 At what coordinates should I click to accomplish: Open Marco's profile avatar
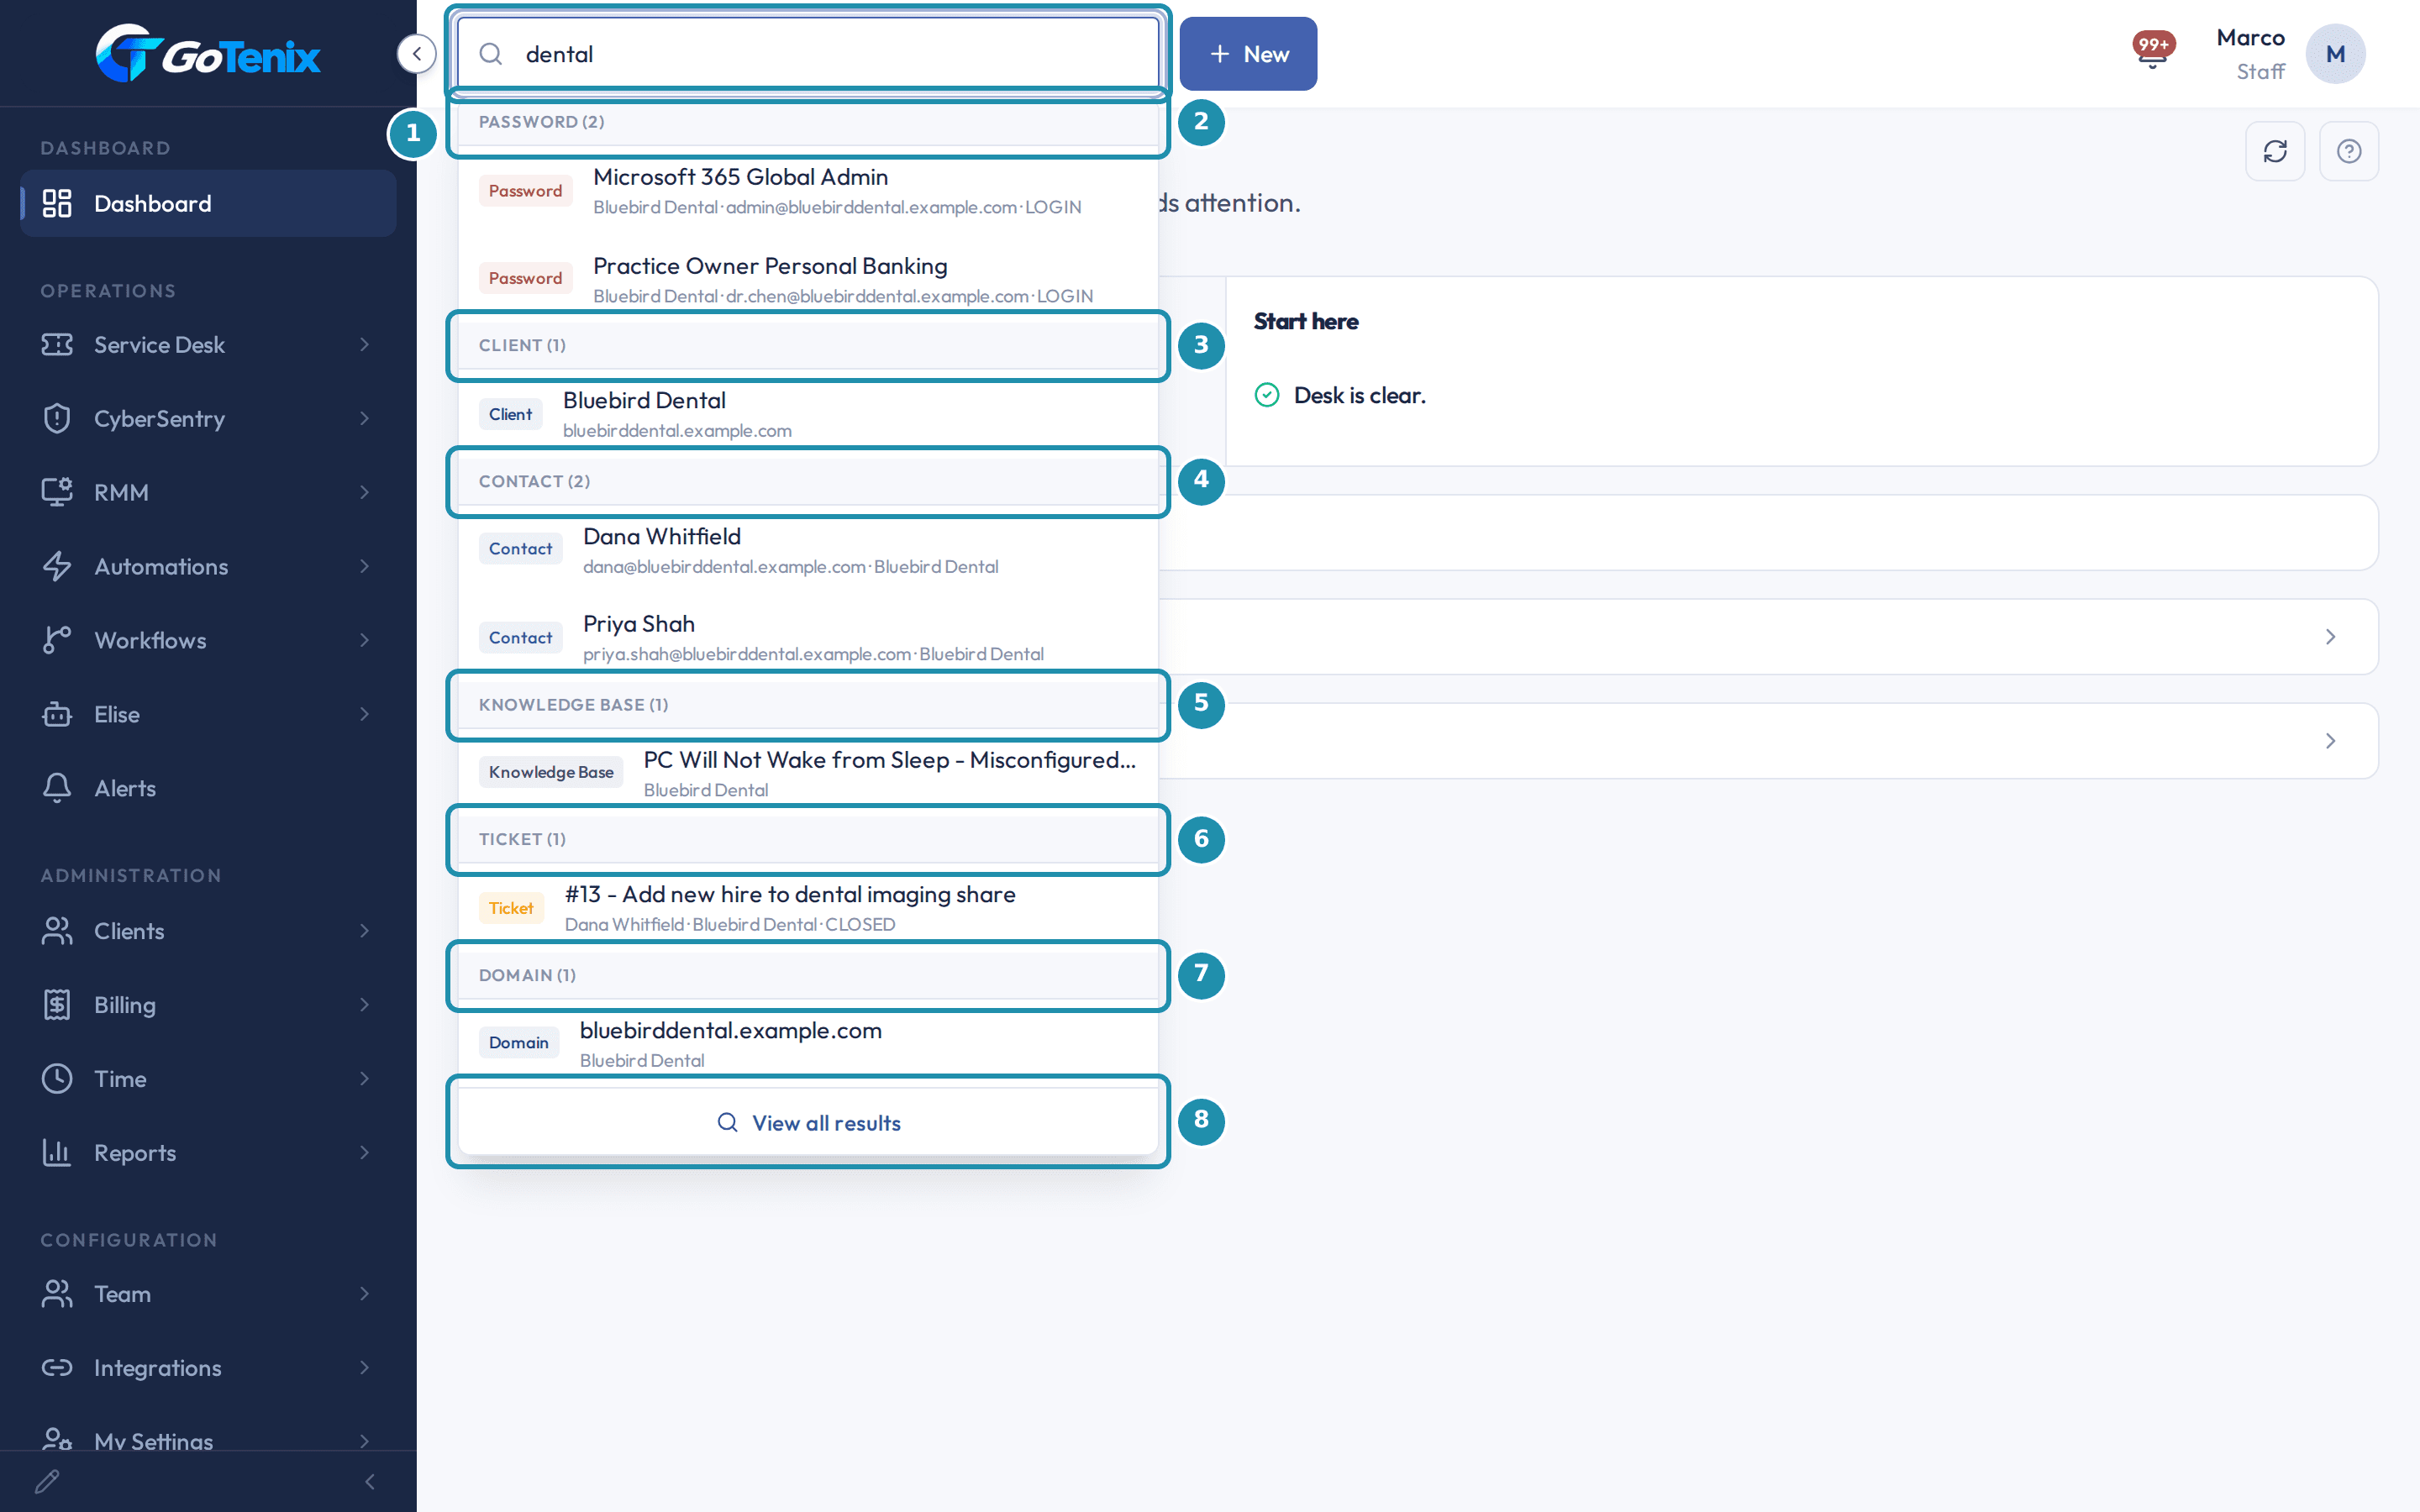click(2335, 54)
